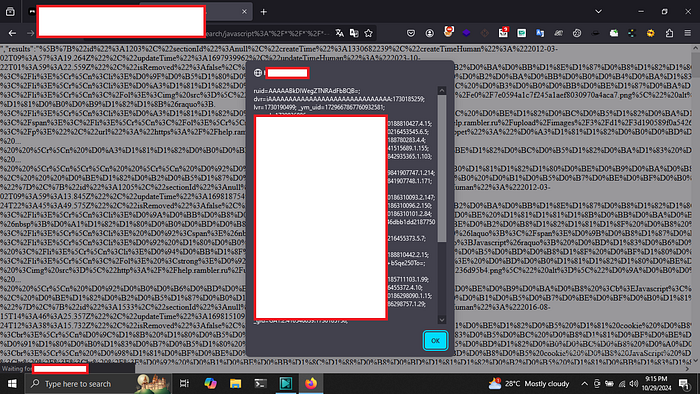Launch Copilot from the taskbar
Screen dimensions: 700x394
pos(210,384)
